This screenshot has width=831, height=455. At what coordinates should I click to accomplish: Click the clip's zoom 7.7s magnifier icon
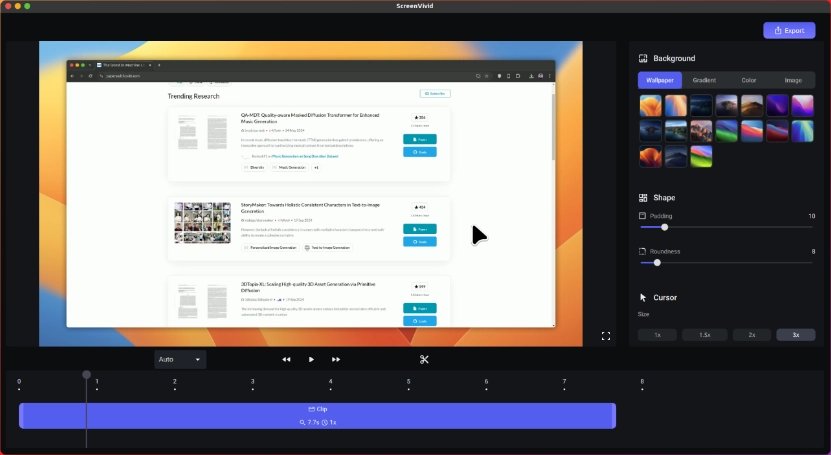(302, 422)
